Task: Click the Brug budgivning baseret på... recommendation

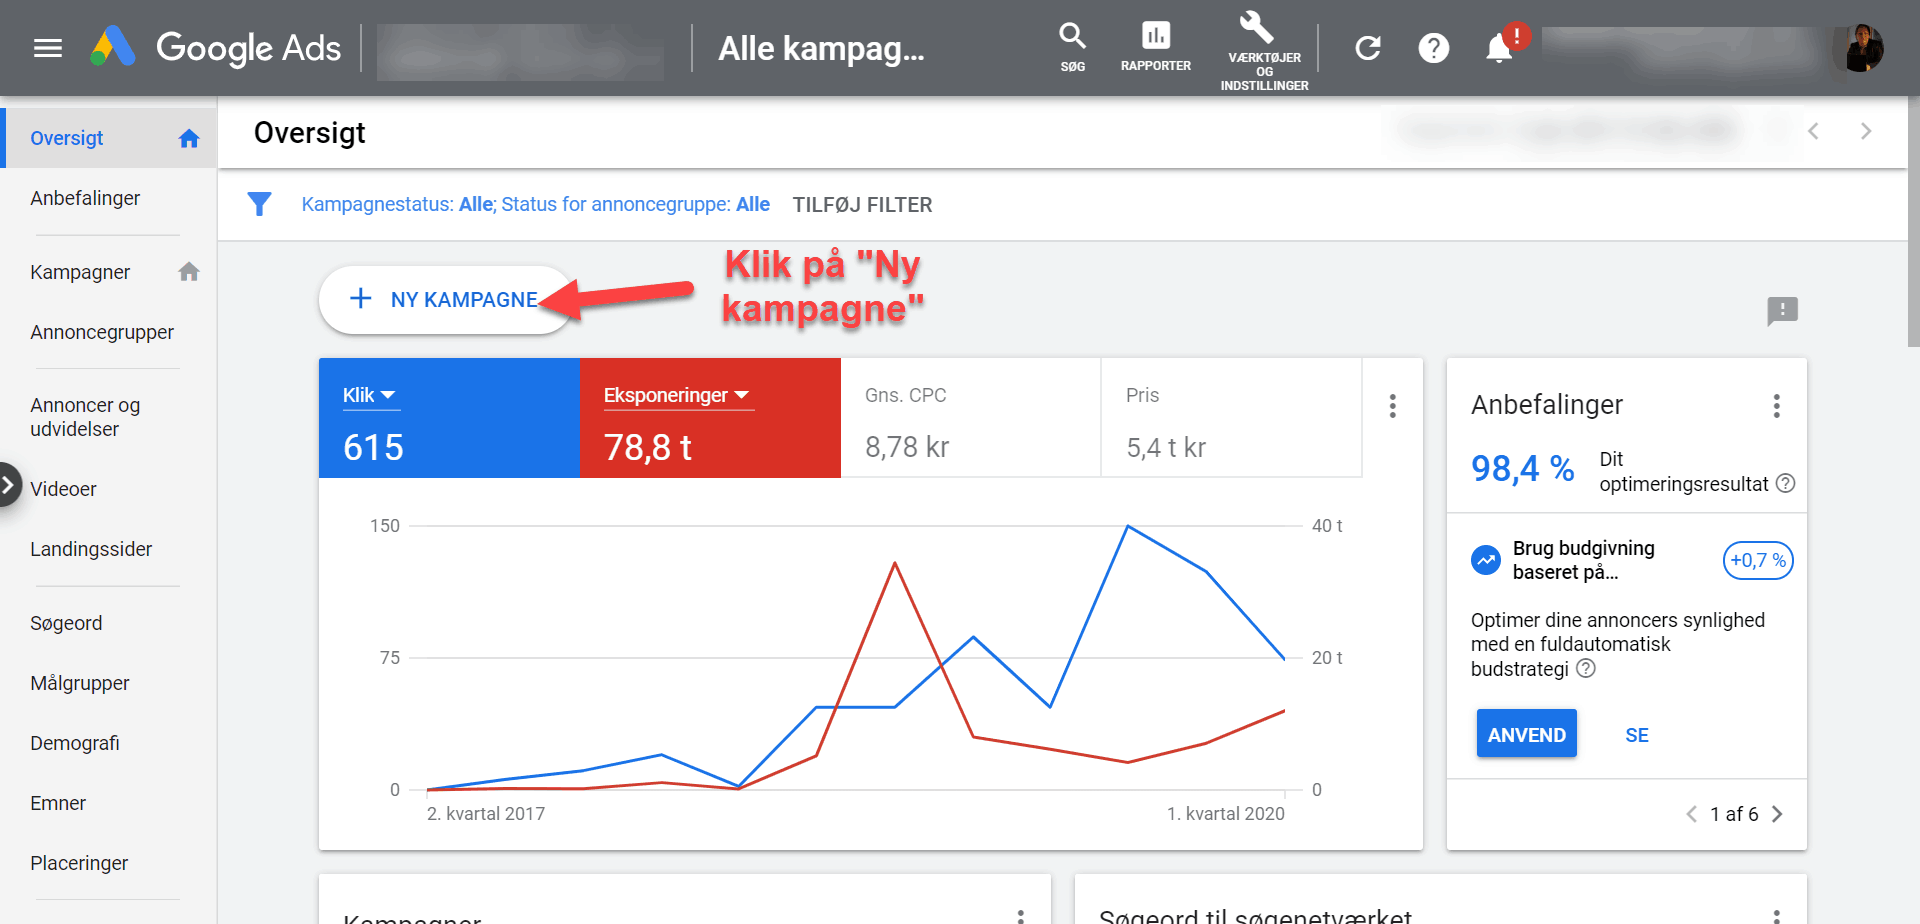Action: point(1583,560)
